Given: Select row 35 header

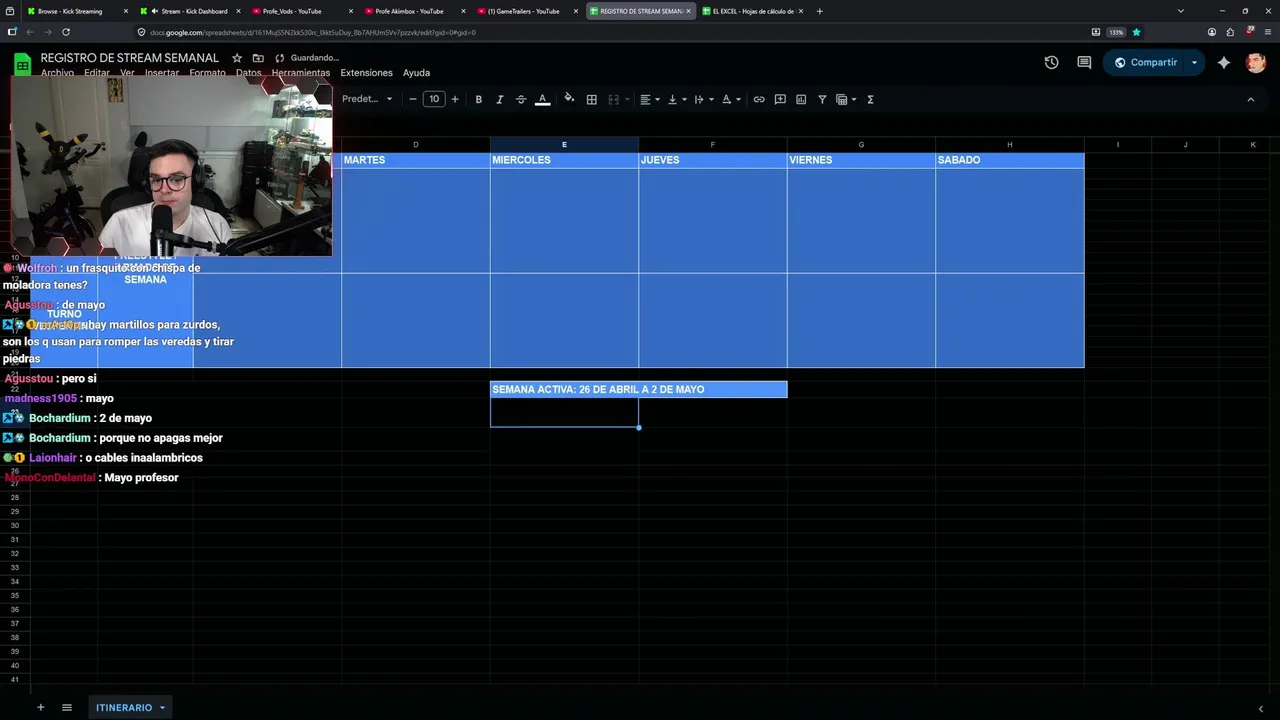Looking at the screenshot, I should click(x=15, y=595).
